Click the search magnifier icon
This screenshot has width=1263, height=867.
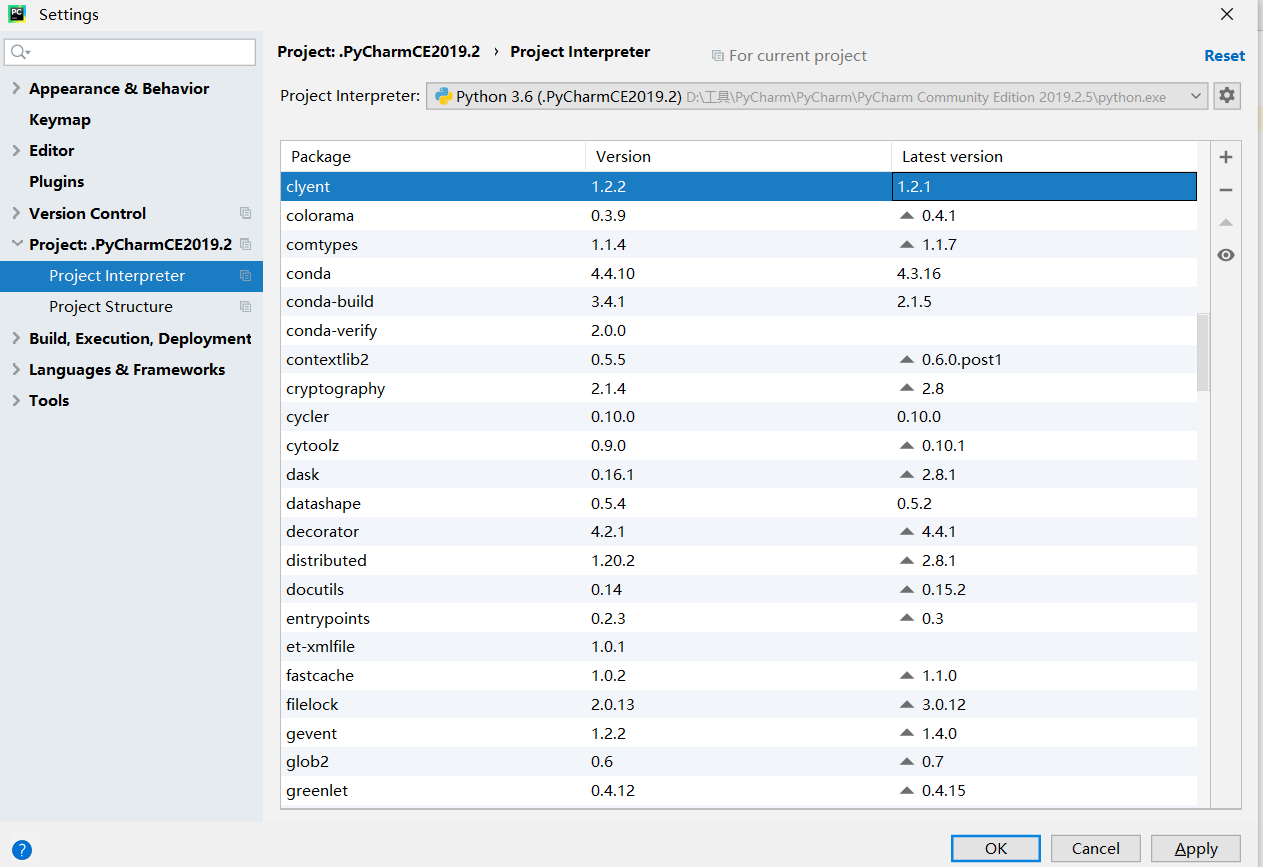(x=20, y=52)
